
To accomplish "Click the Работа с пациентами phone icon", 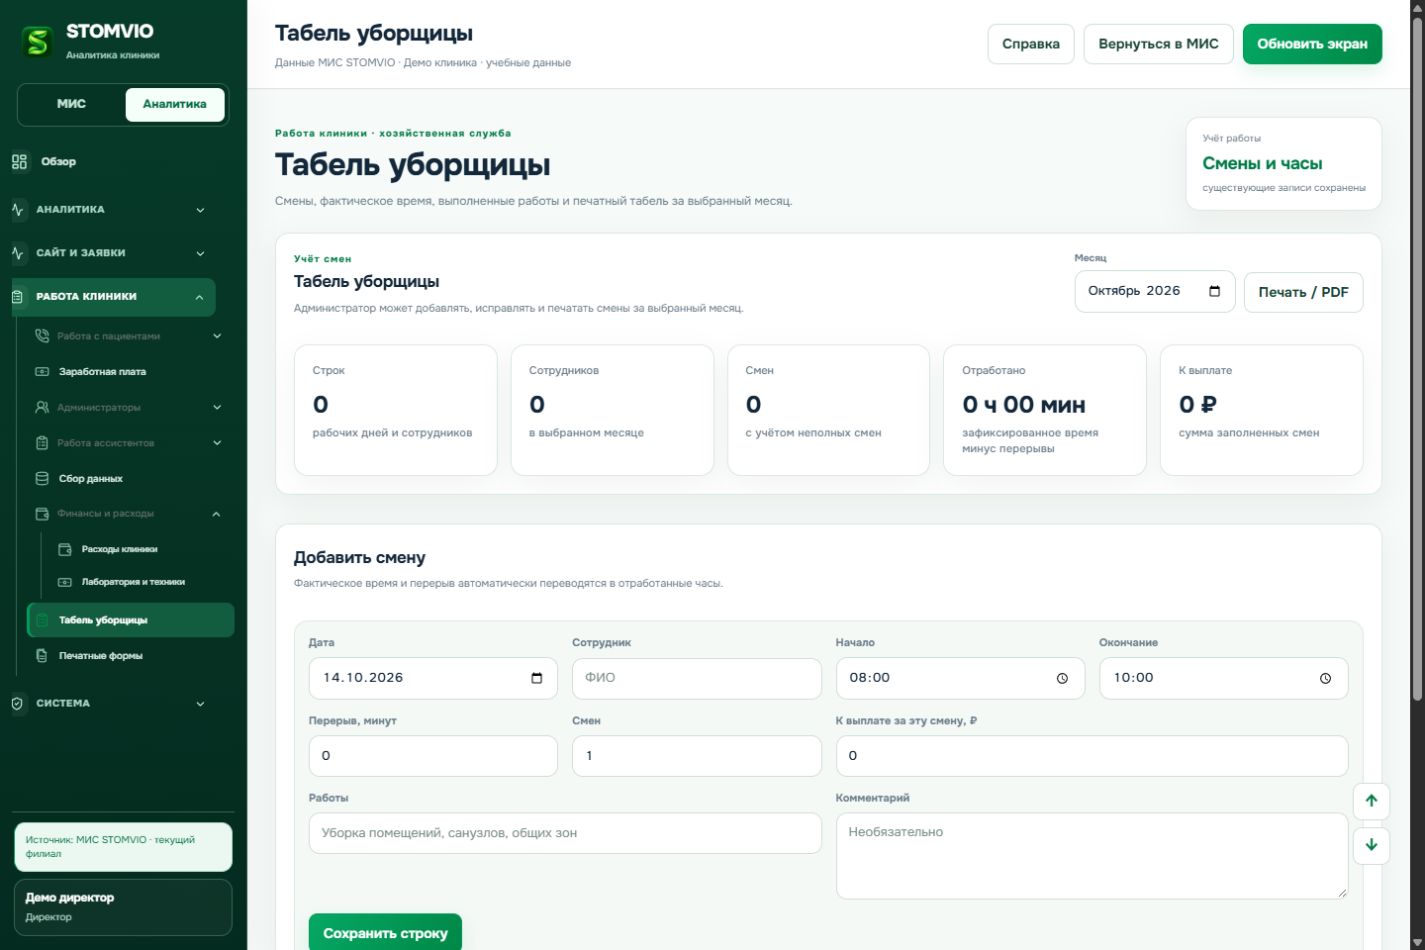I will 42,336.
